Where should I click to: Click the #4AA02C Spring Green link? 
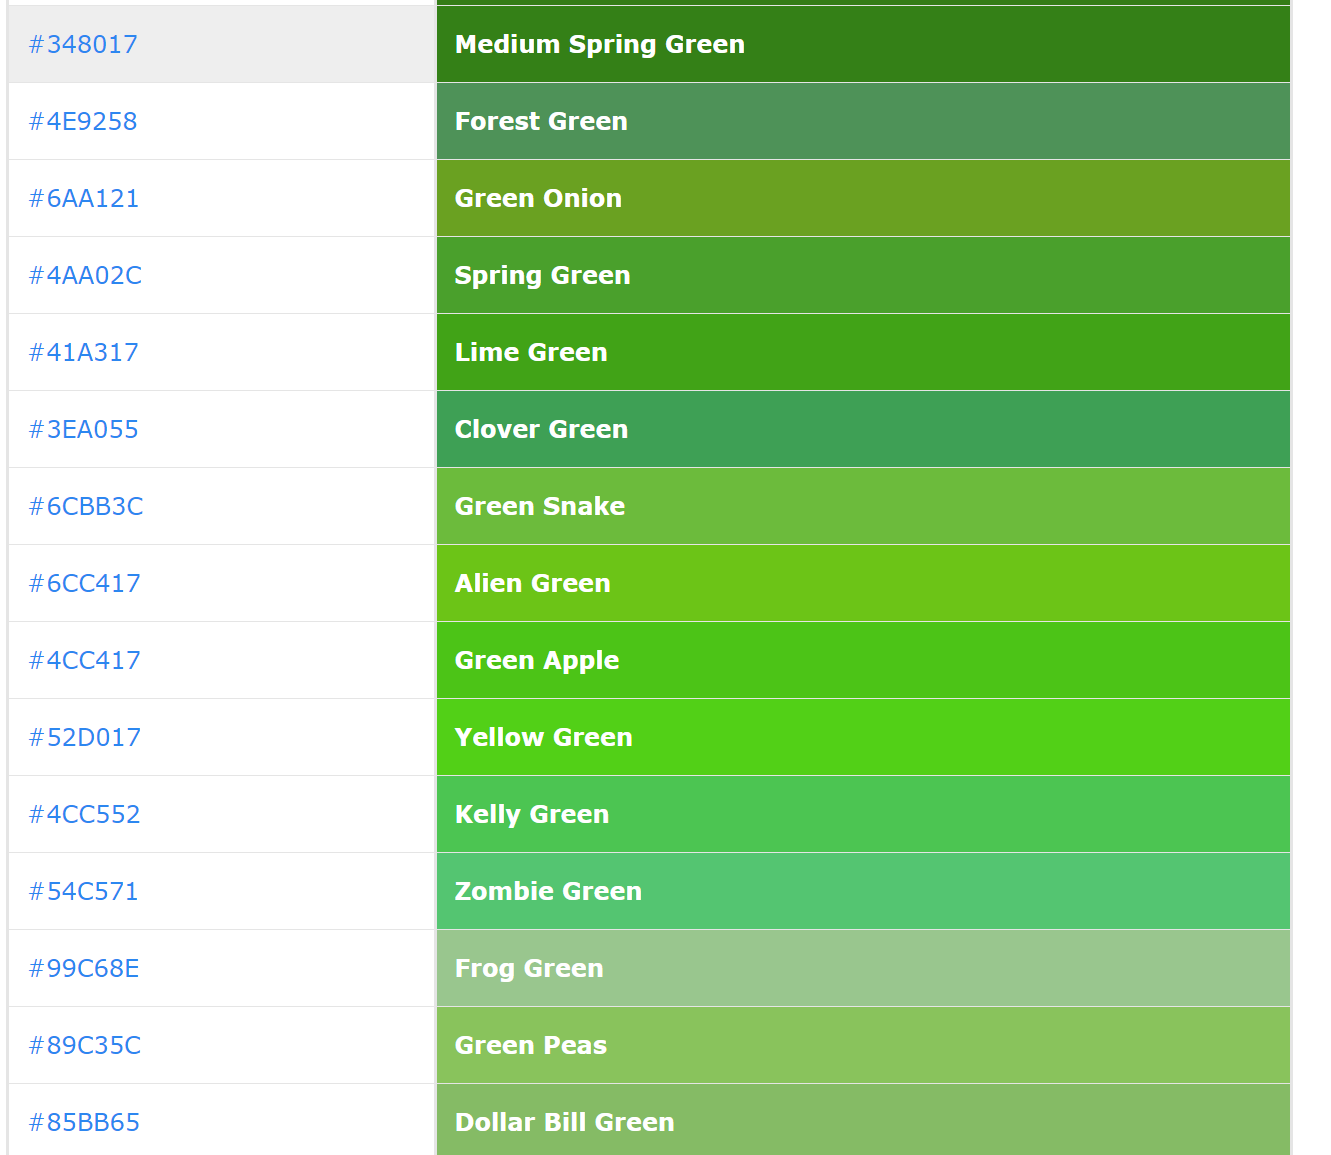click(x=85, y=275)
